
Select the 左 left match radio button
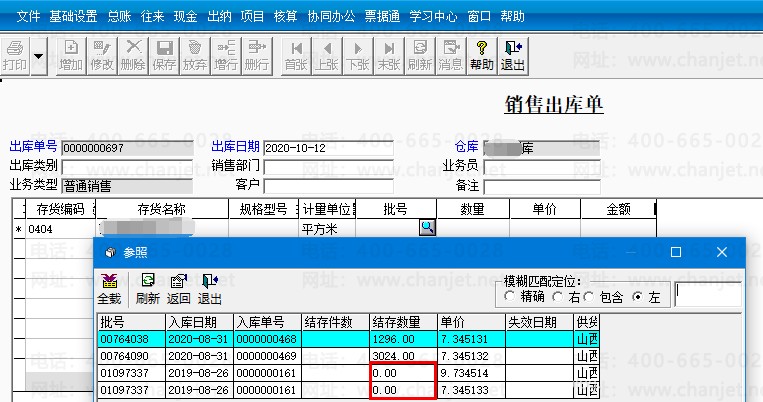[637, 296]
